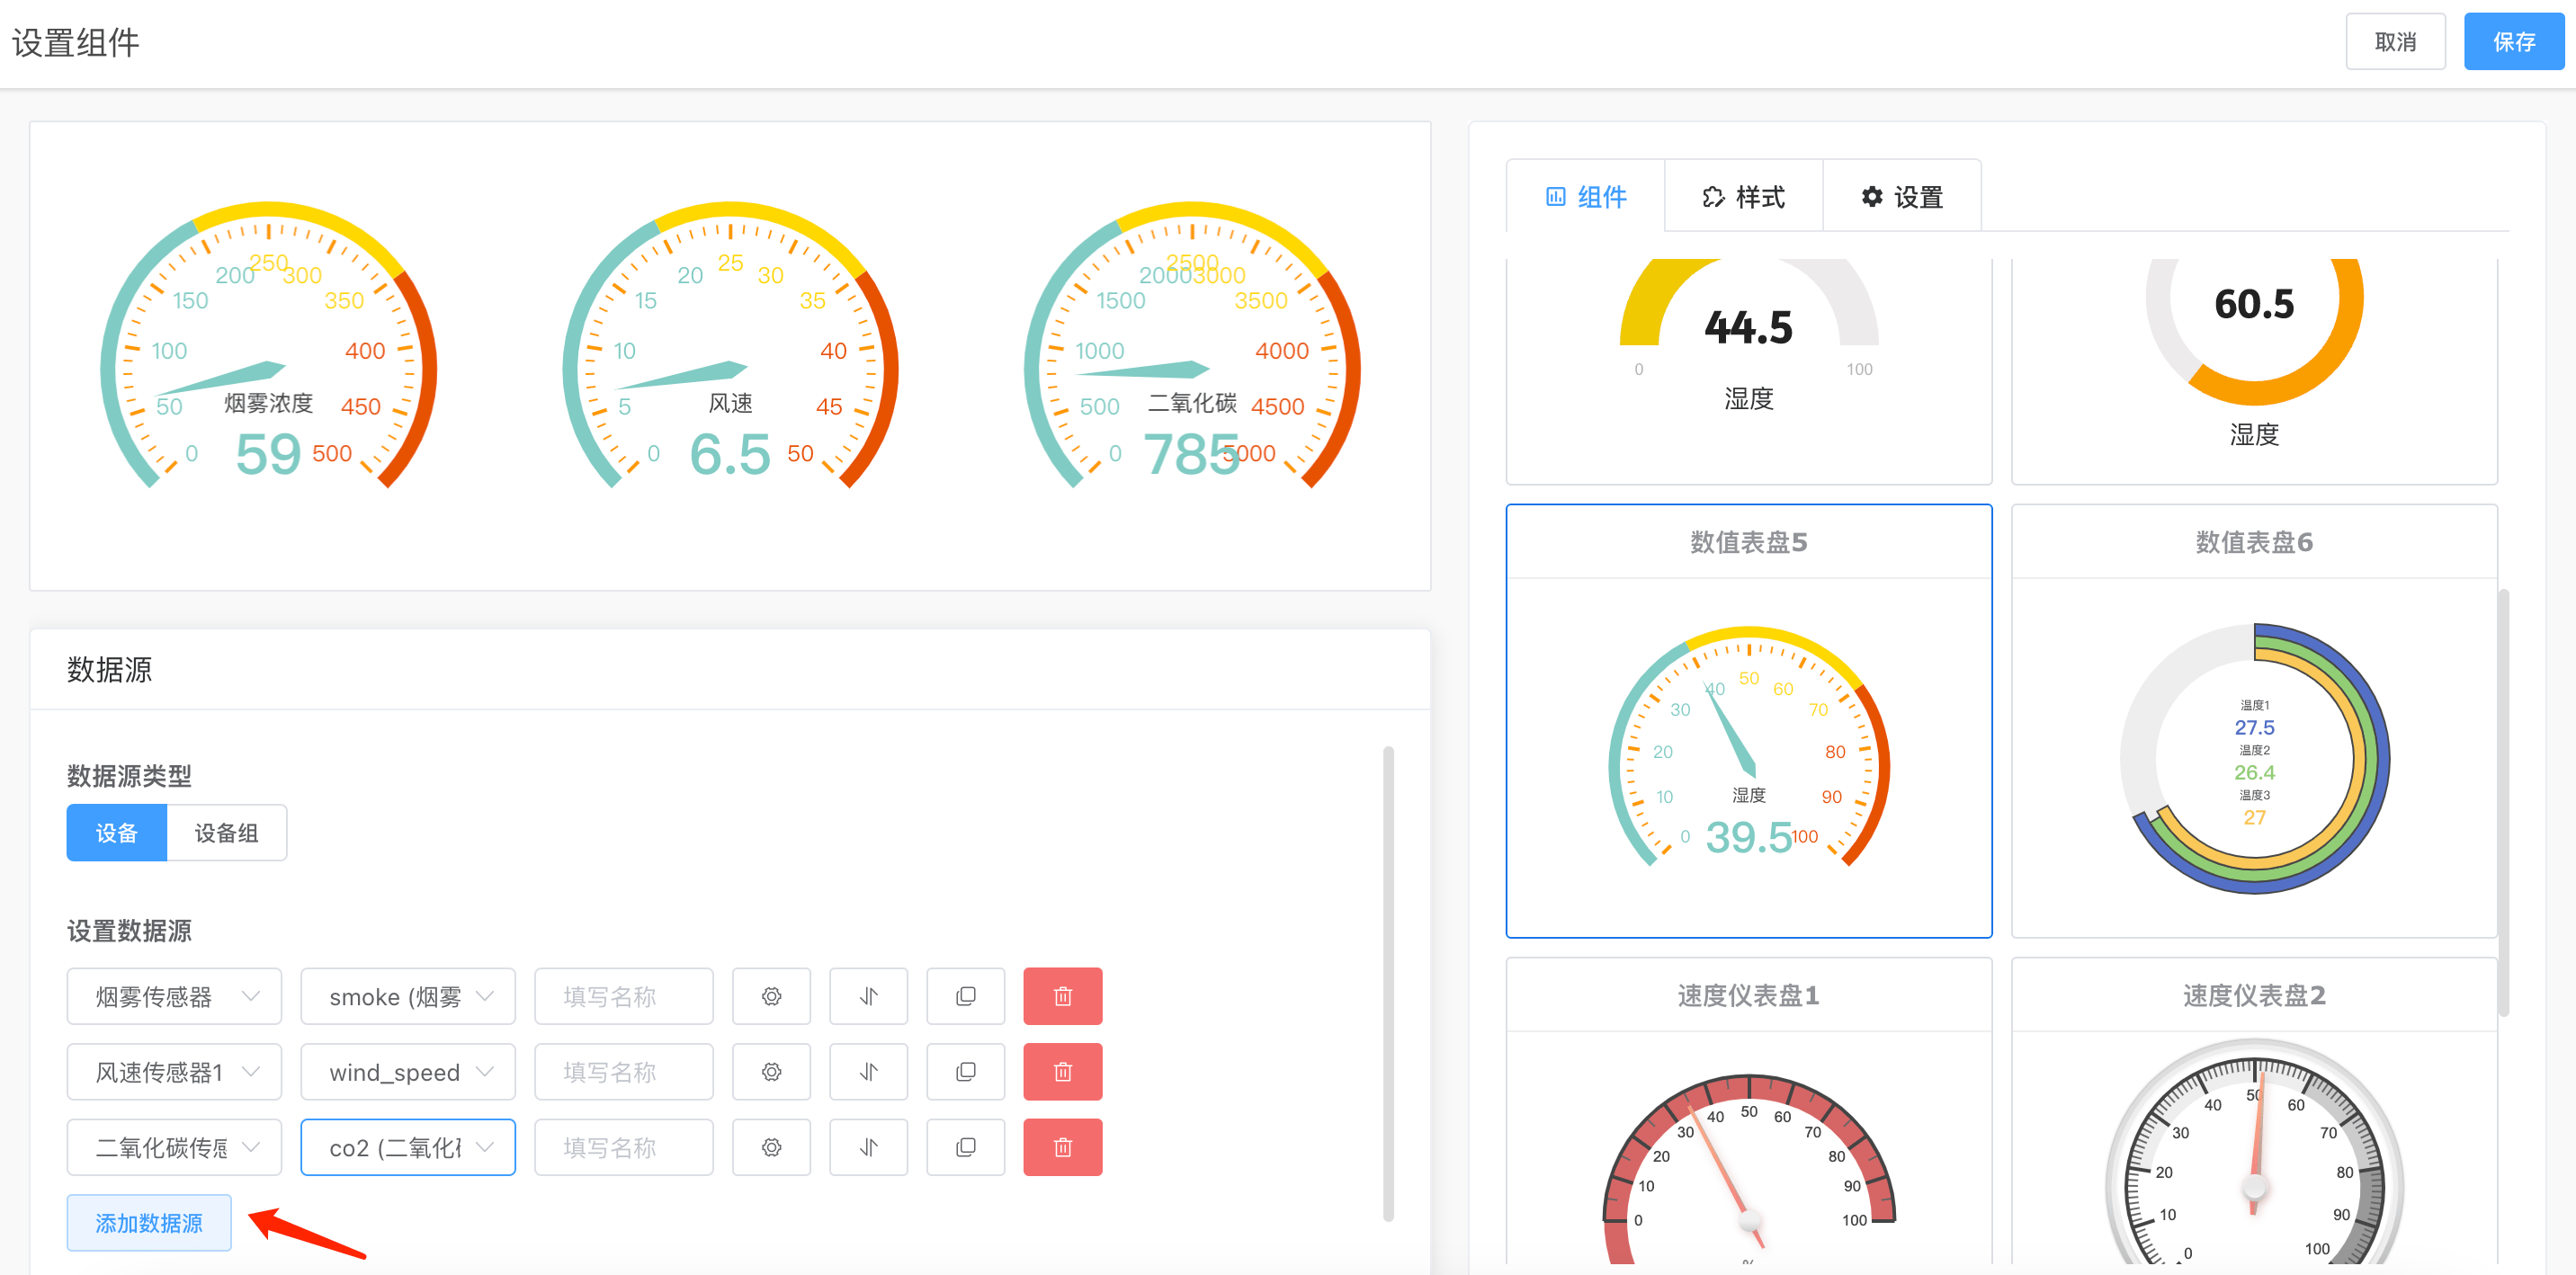Switch to the 样式 tab
The image size is (2576, 1275).
[1743, 197]
